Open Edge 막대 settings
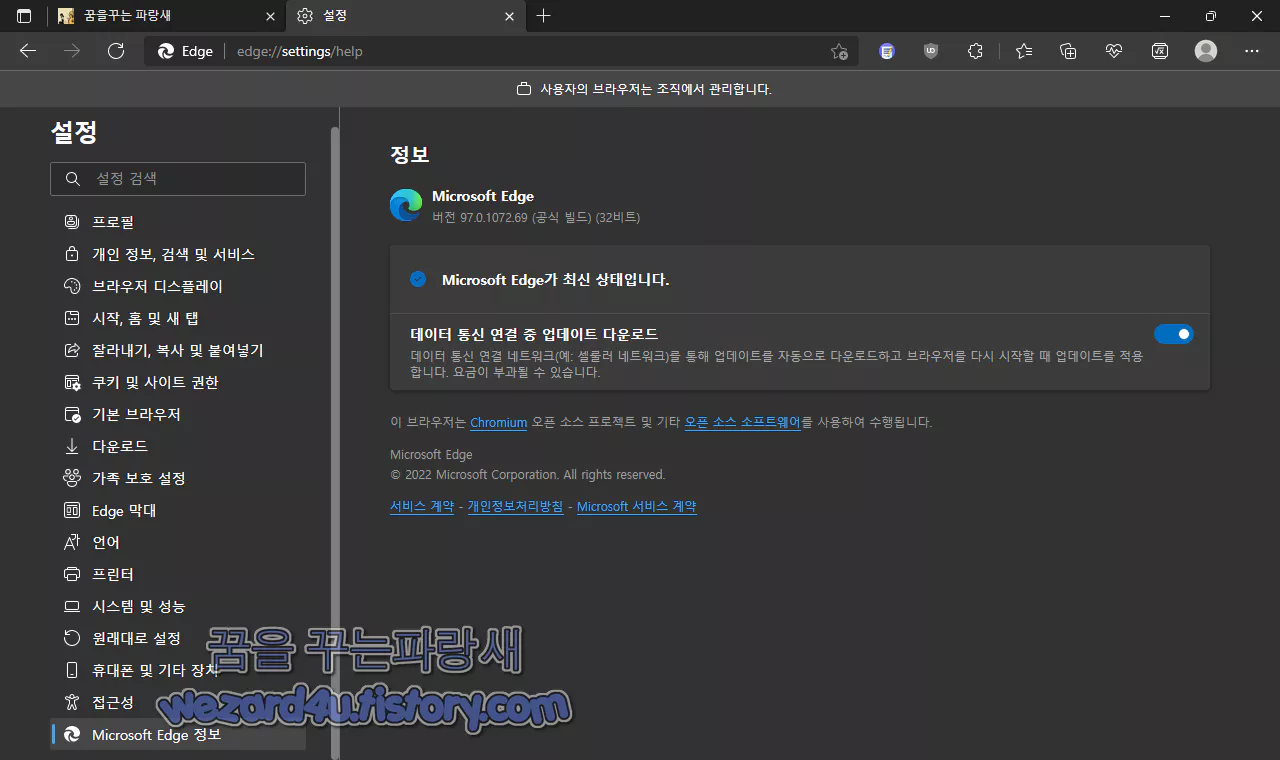This screenshot has width=1280, height=760. (178, 510)
